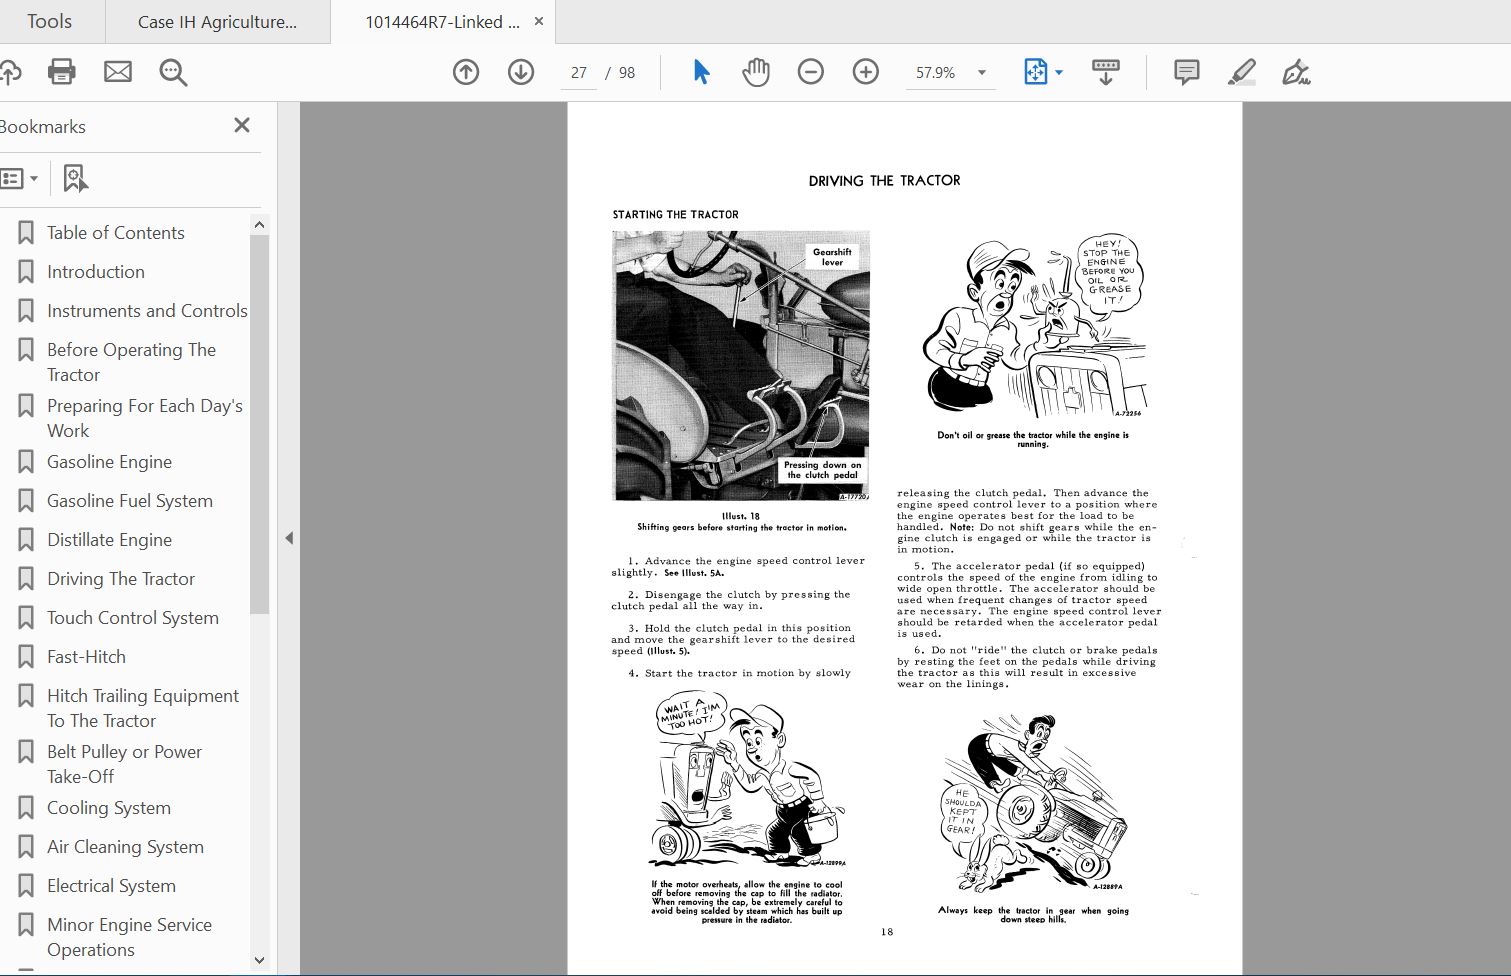Screen dimensions: 1511x976
Task: Click the 'Hey! Stop the engine' cartoon
Action: (x=1033, y=327)
